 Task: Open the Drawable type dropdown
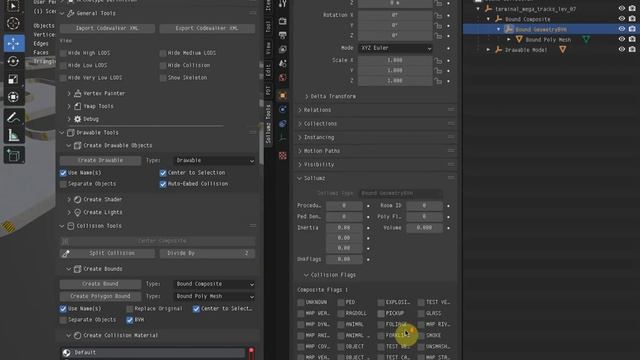click(215, 160)
